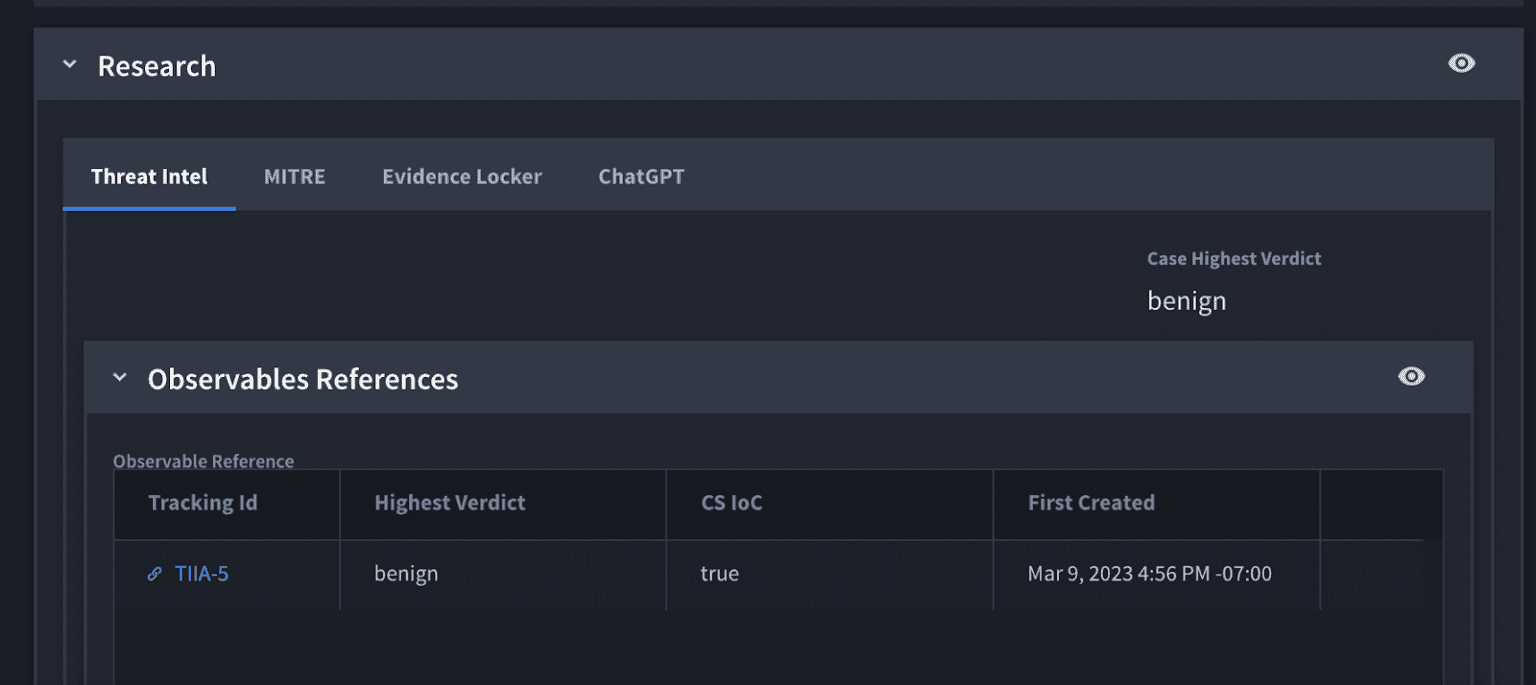Toggle visibility of Observables References section
The width and height of the screenshot is (1536, 685).
(x=1411, y=376)
